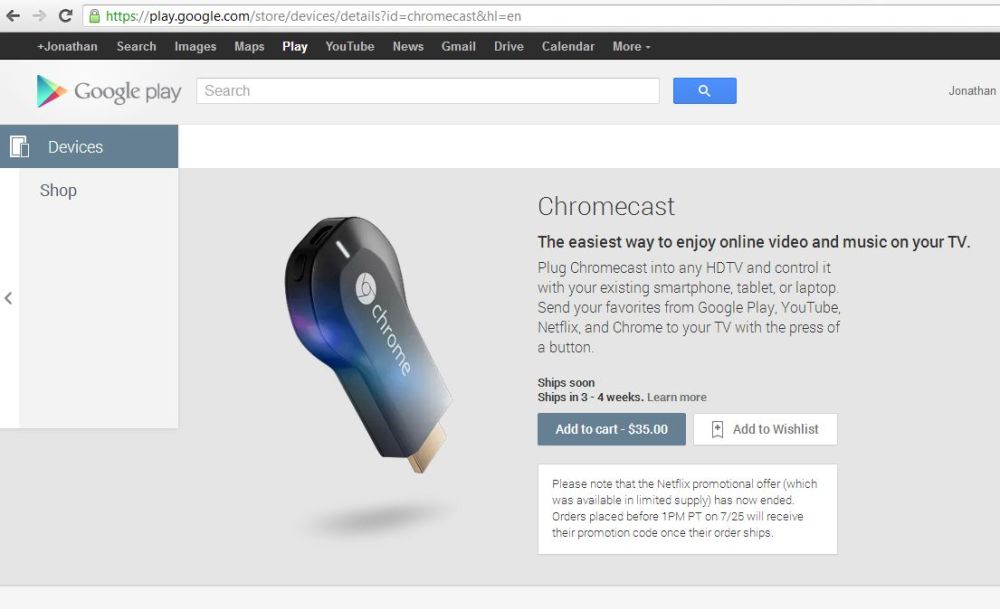
Task: Open +Jonathan profile link in top bar
Action: click(67, 47)
